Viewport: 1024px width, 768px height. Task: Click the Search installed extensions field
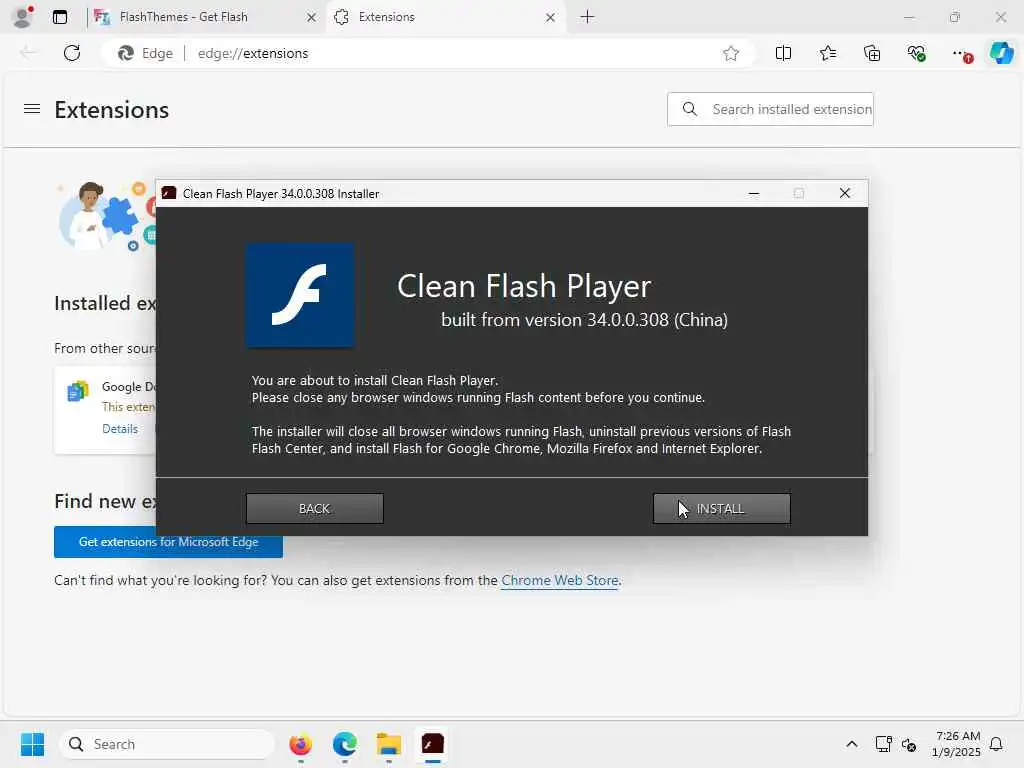pyautogui.click(x=770, y=109)
